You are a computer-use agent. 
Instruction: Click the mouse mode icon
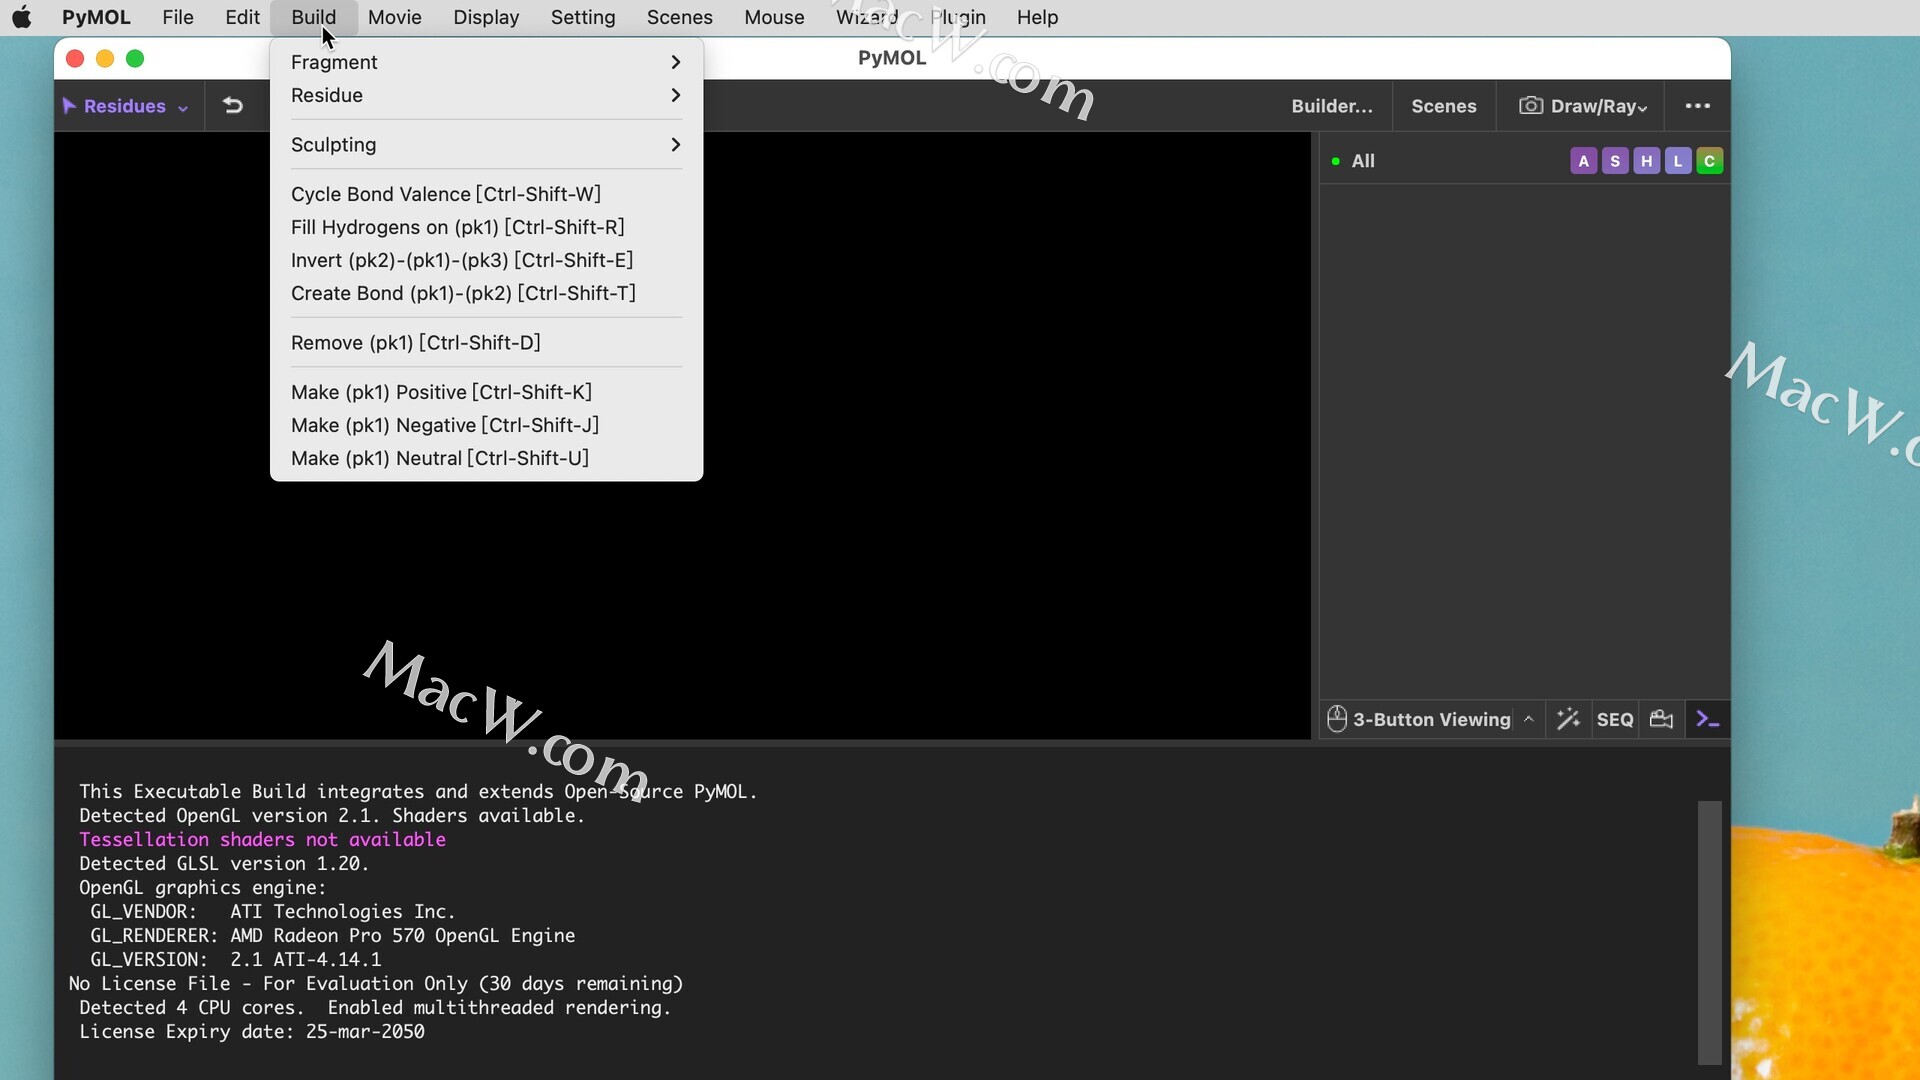click(x=1337, y=719)
